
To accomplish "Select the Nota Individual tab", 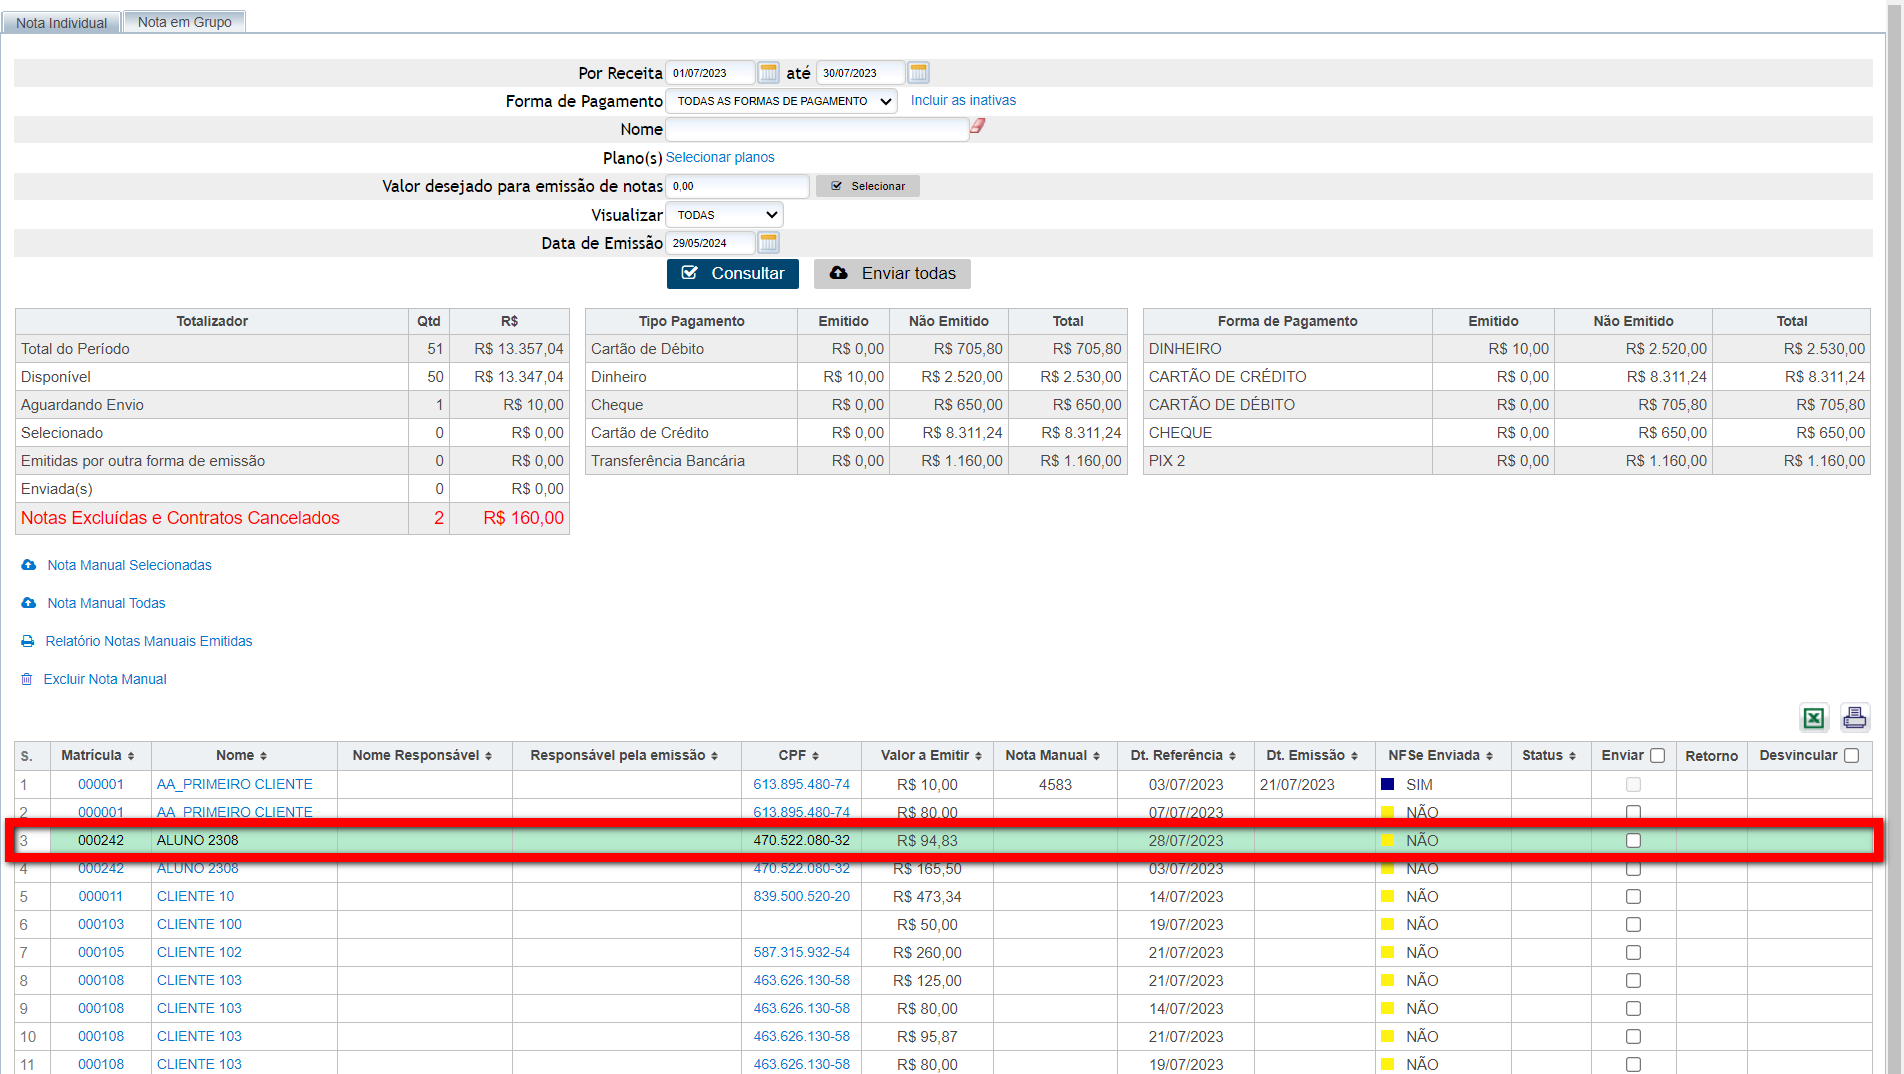I will tap(61, 22).
